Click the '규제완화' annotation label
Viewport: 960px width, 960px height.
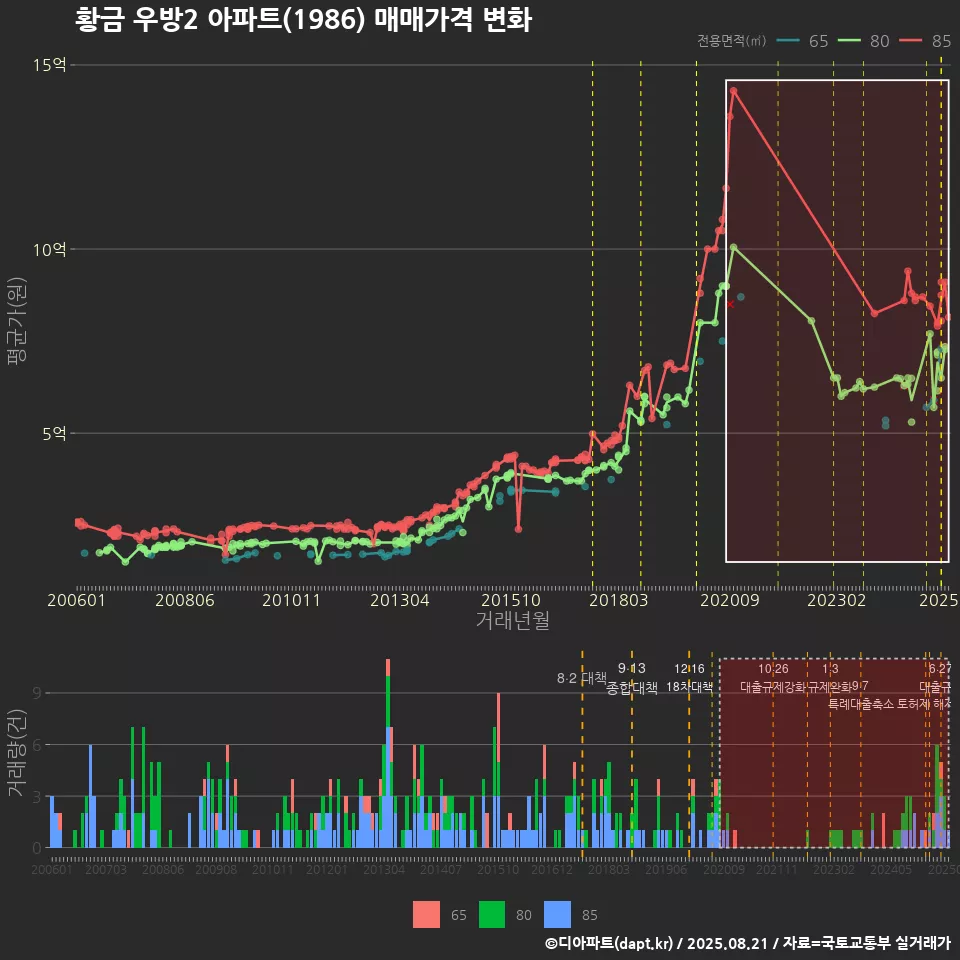point(829,687)
